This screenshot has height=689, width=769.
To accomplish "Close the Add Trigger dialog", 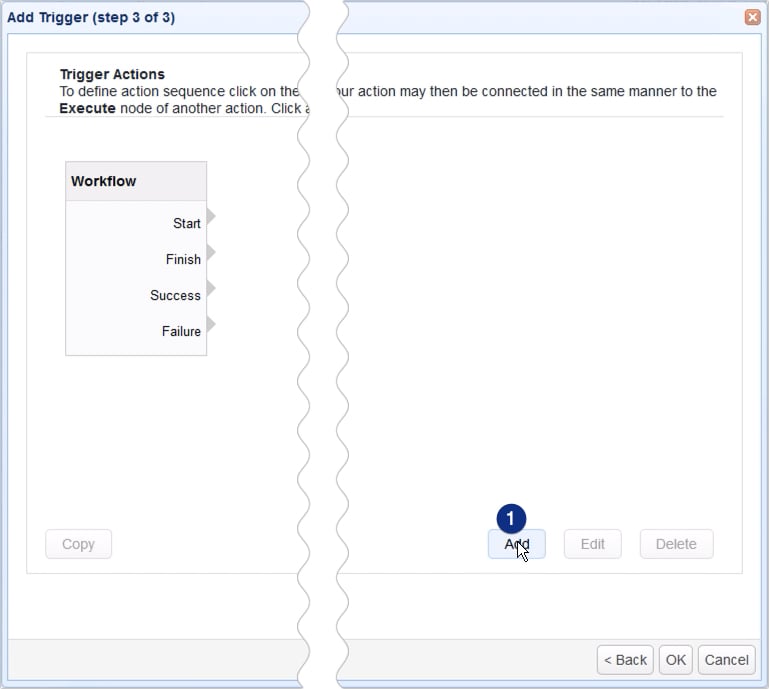I will [x=752, y=17].
